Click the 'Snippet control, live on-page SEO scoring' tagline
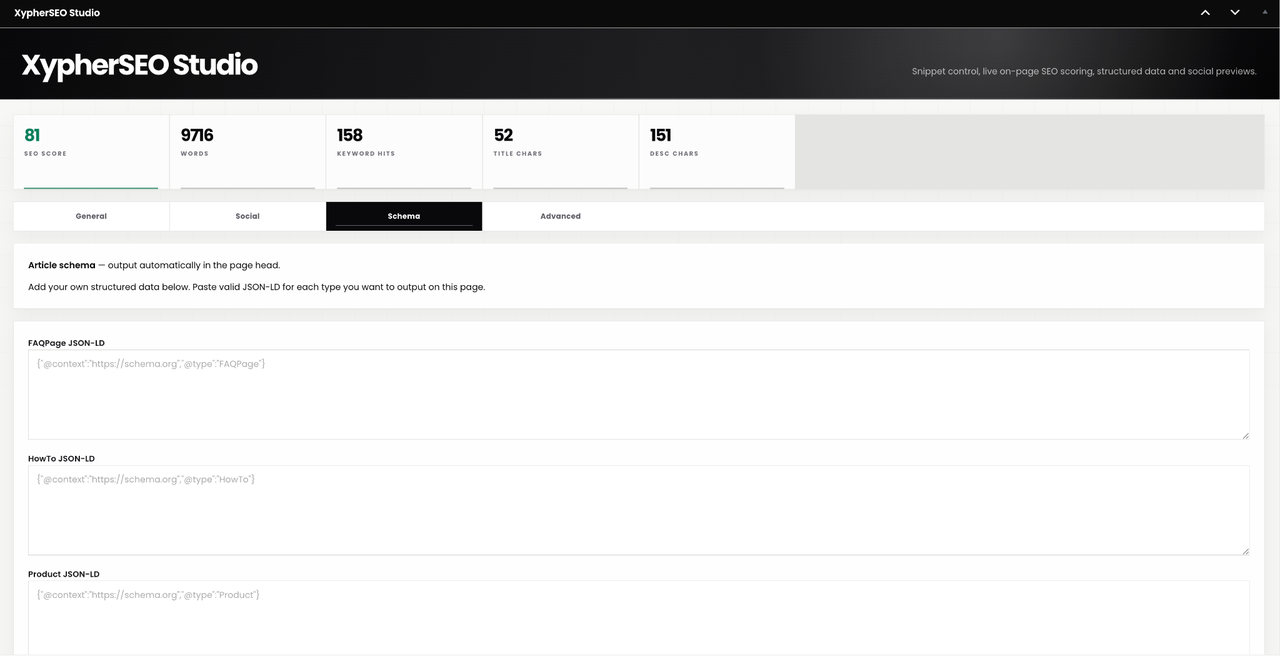 1084,71
